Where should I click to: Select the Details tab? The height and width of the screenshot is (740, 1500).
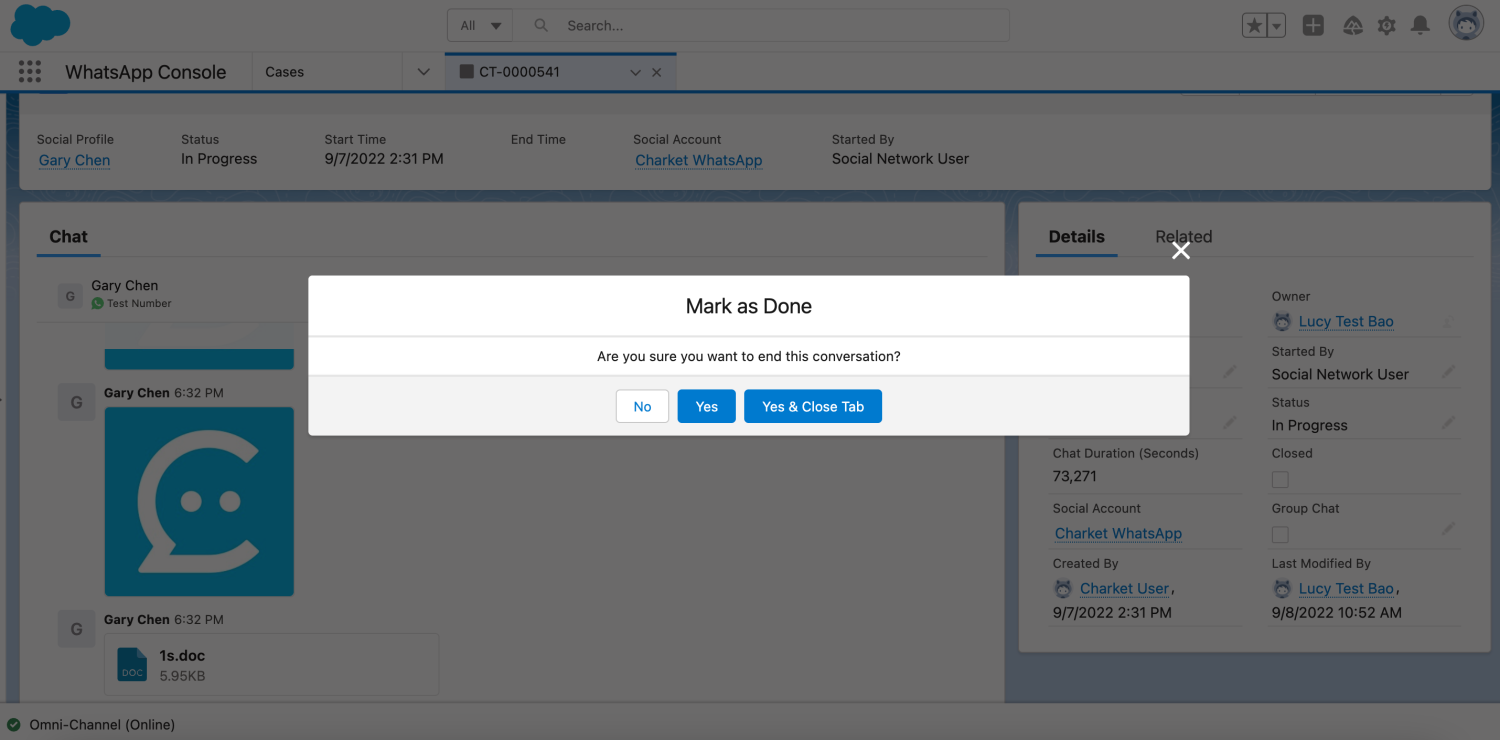click(x=1077, y=237)
